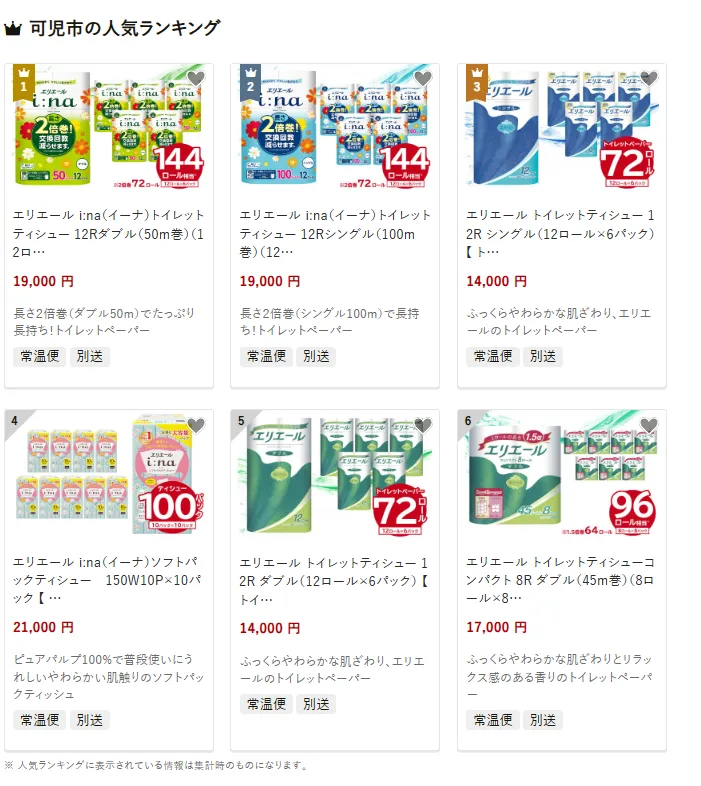Click 別送 tag on rank 3 item
This screenshot has width=701, height=786.
pos(543,356)
